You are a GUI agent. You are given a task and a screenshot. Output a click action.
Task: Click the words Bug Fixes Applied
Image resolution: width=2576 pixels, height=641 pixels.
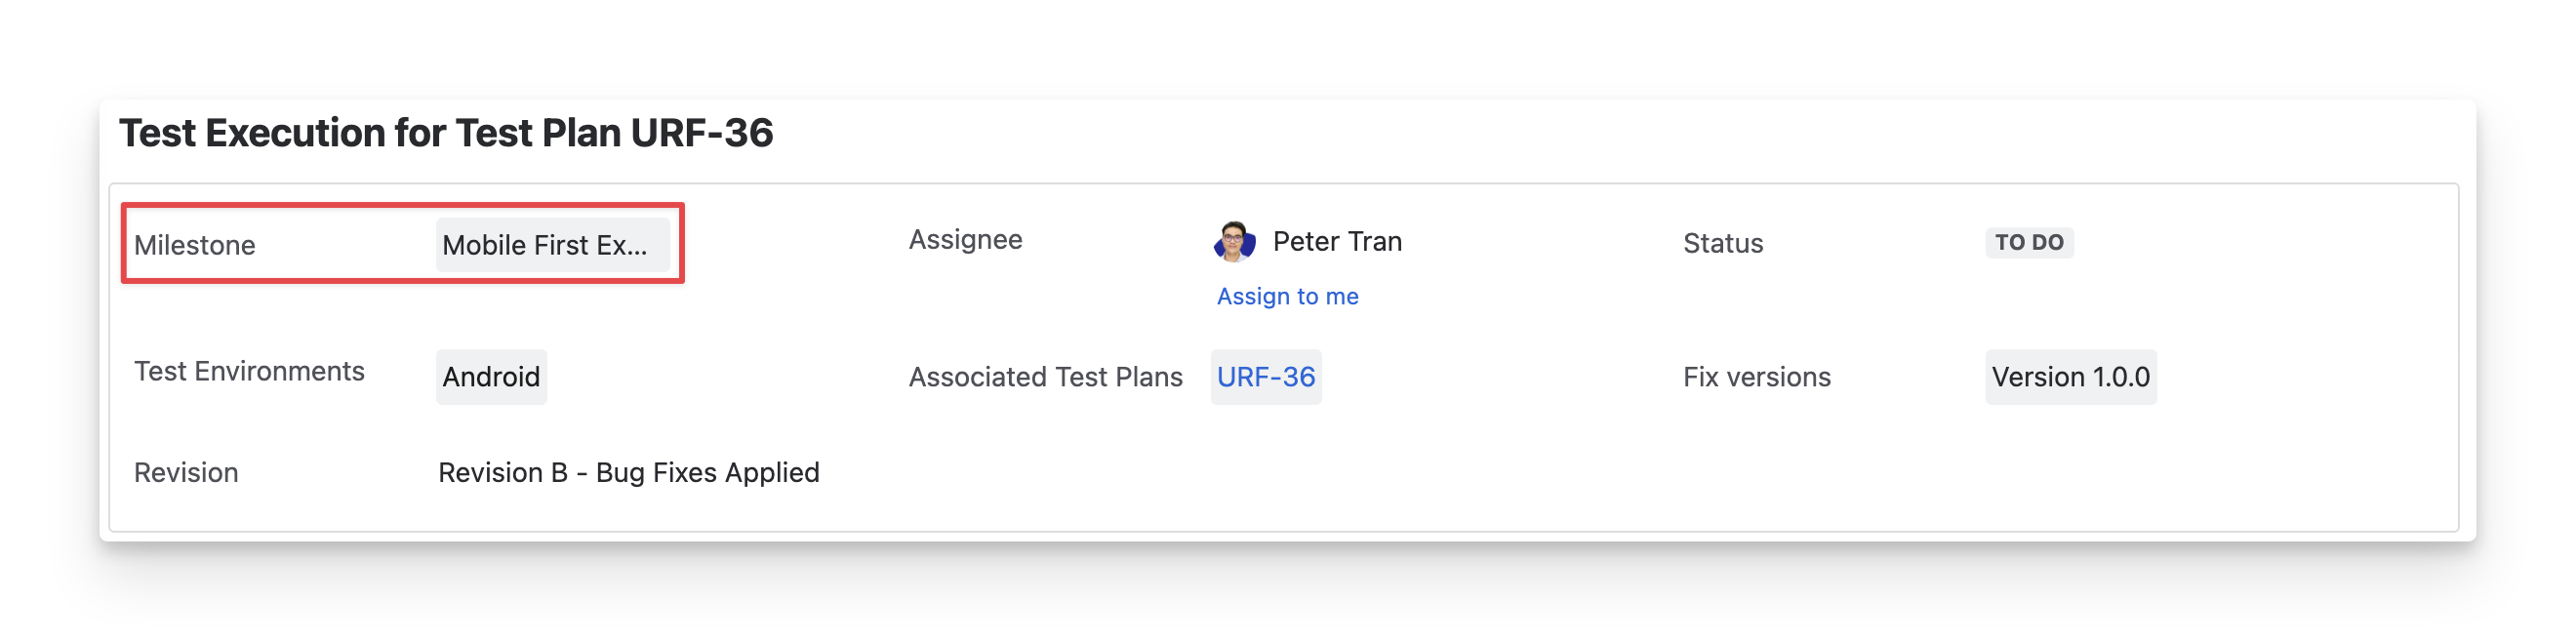707,473
